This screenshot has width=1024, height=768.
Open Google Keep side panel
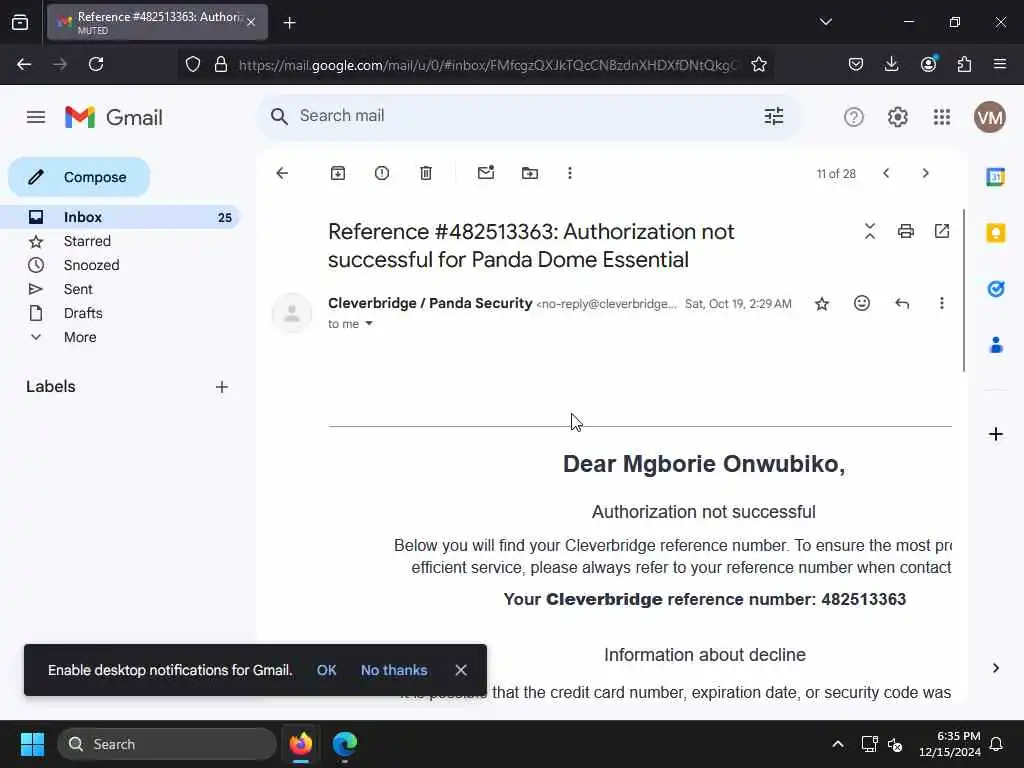(995, 233)
